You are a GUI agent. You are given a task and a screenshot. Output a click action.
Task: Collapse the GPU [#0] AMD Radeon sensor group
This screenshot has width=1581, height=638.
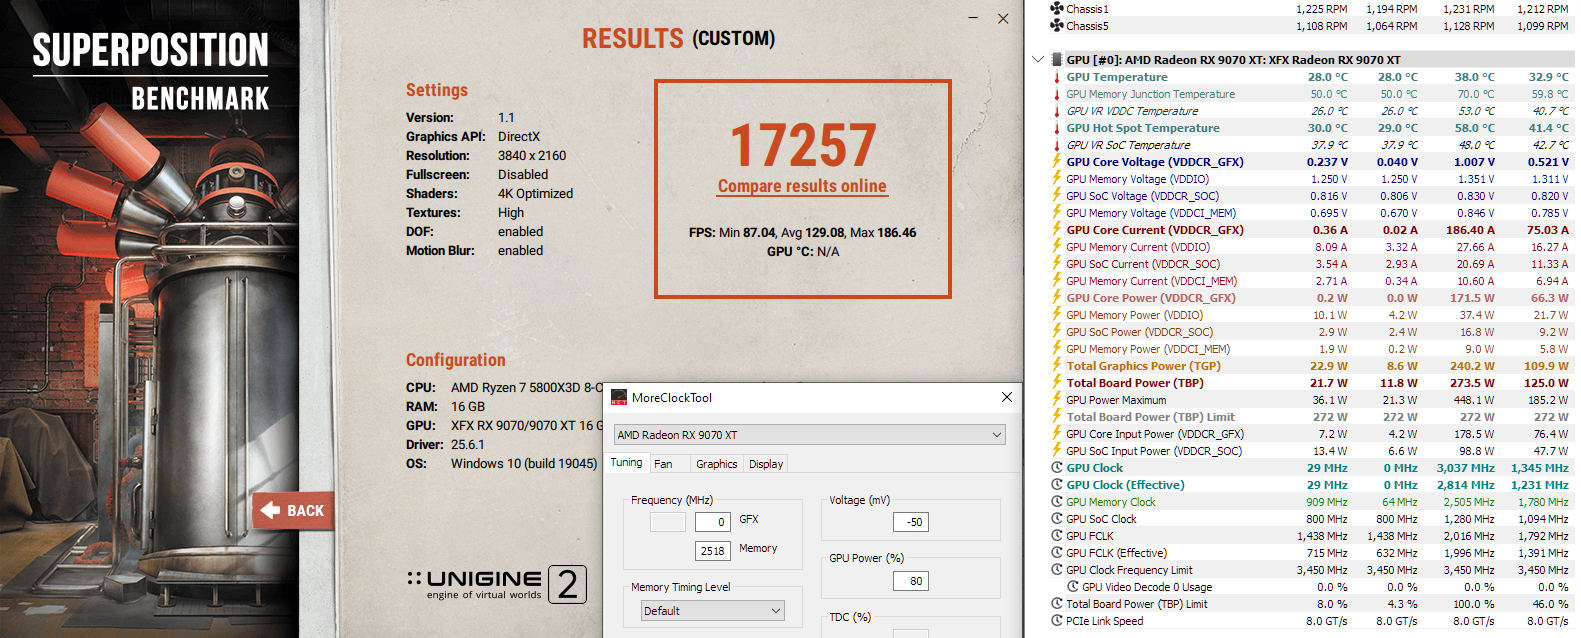pos(1037,60)
